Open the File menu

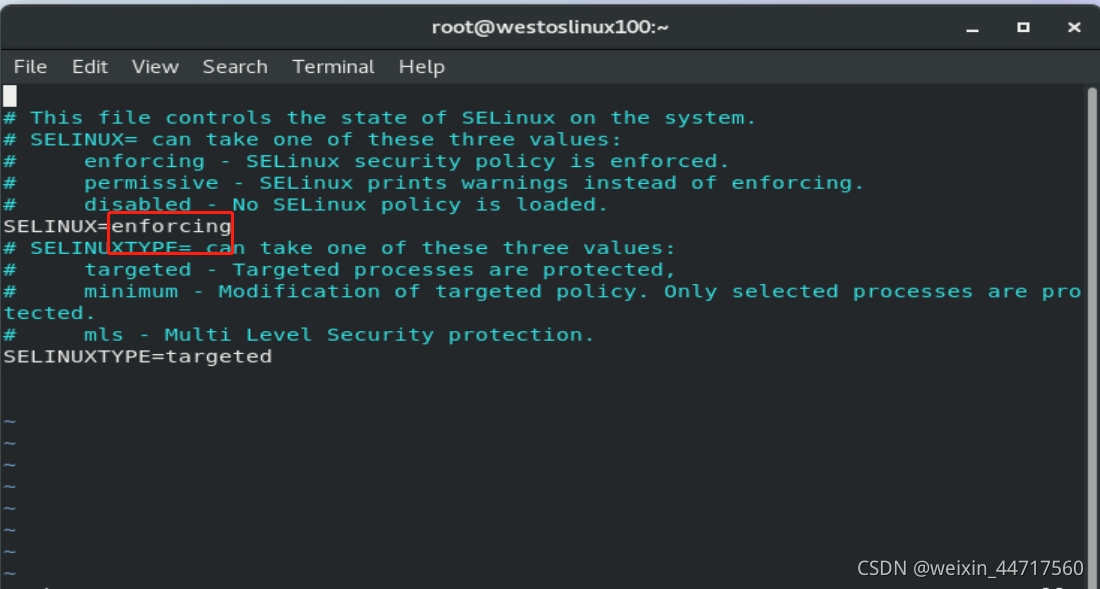coord(30,67)
